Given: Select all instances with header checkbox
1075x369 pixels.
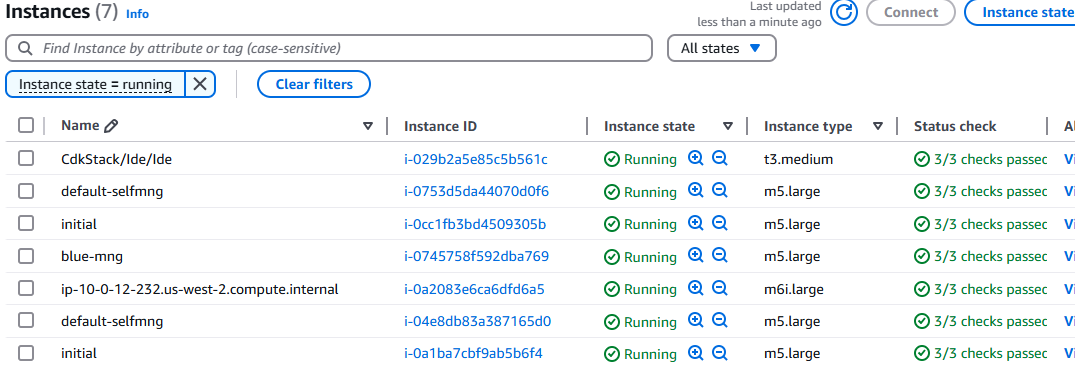Looking at the screenshot, I should (x=26, y=126).
